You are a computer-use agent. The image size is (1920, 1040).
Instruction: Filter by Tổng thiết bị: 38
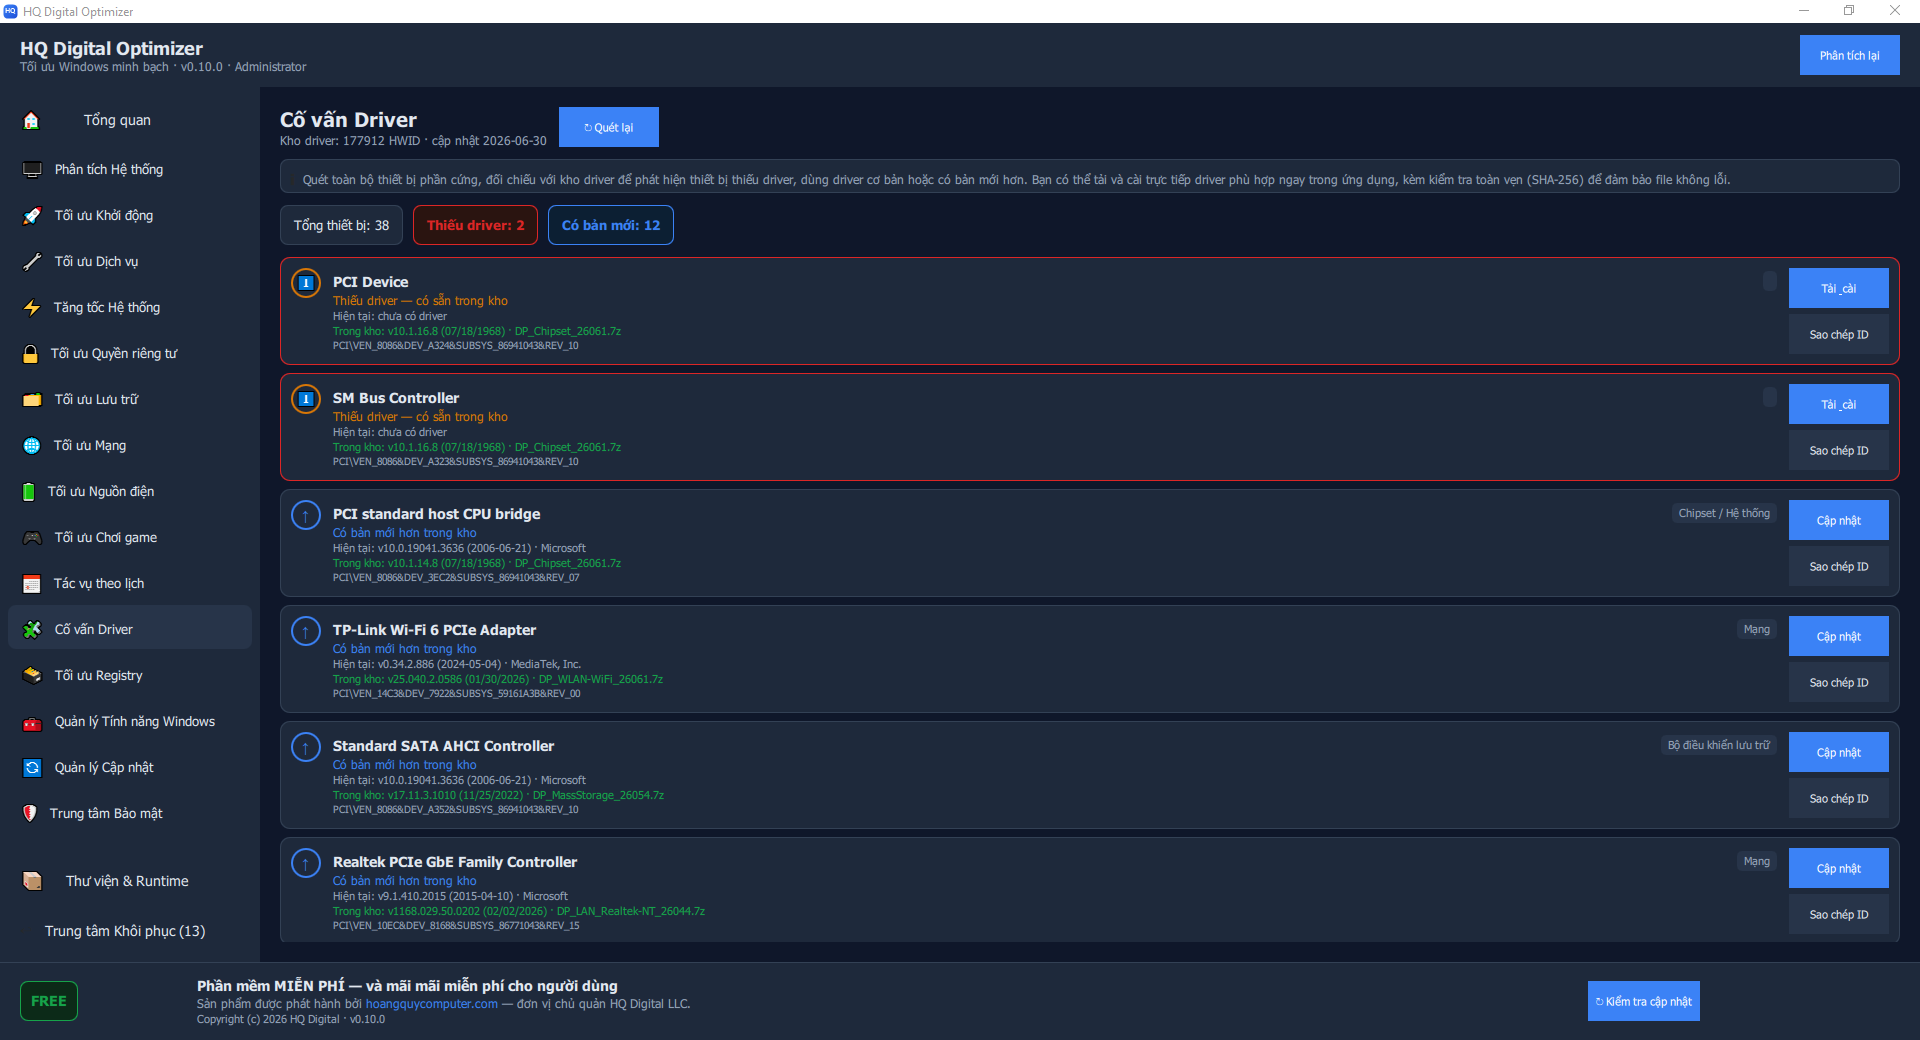pos(341,225)
